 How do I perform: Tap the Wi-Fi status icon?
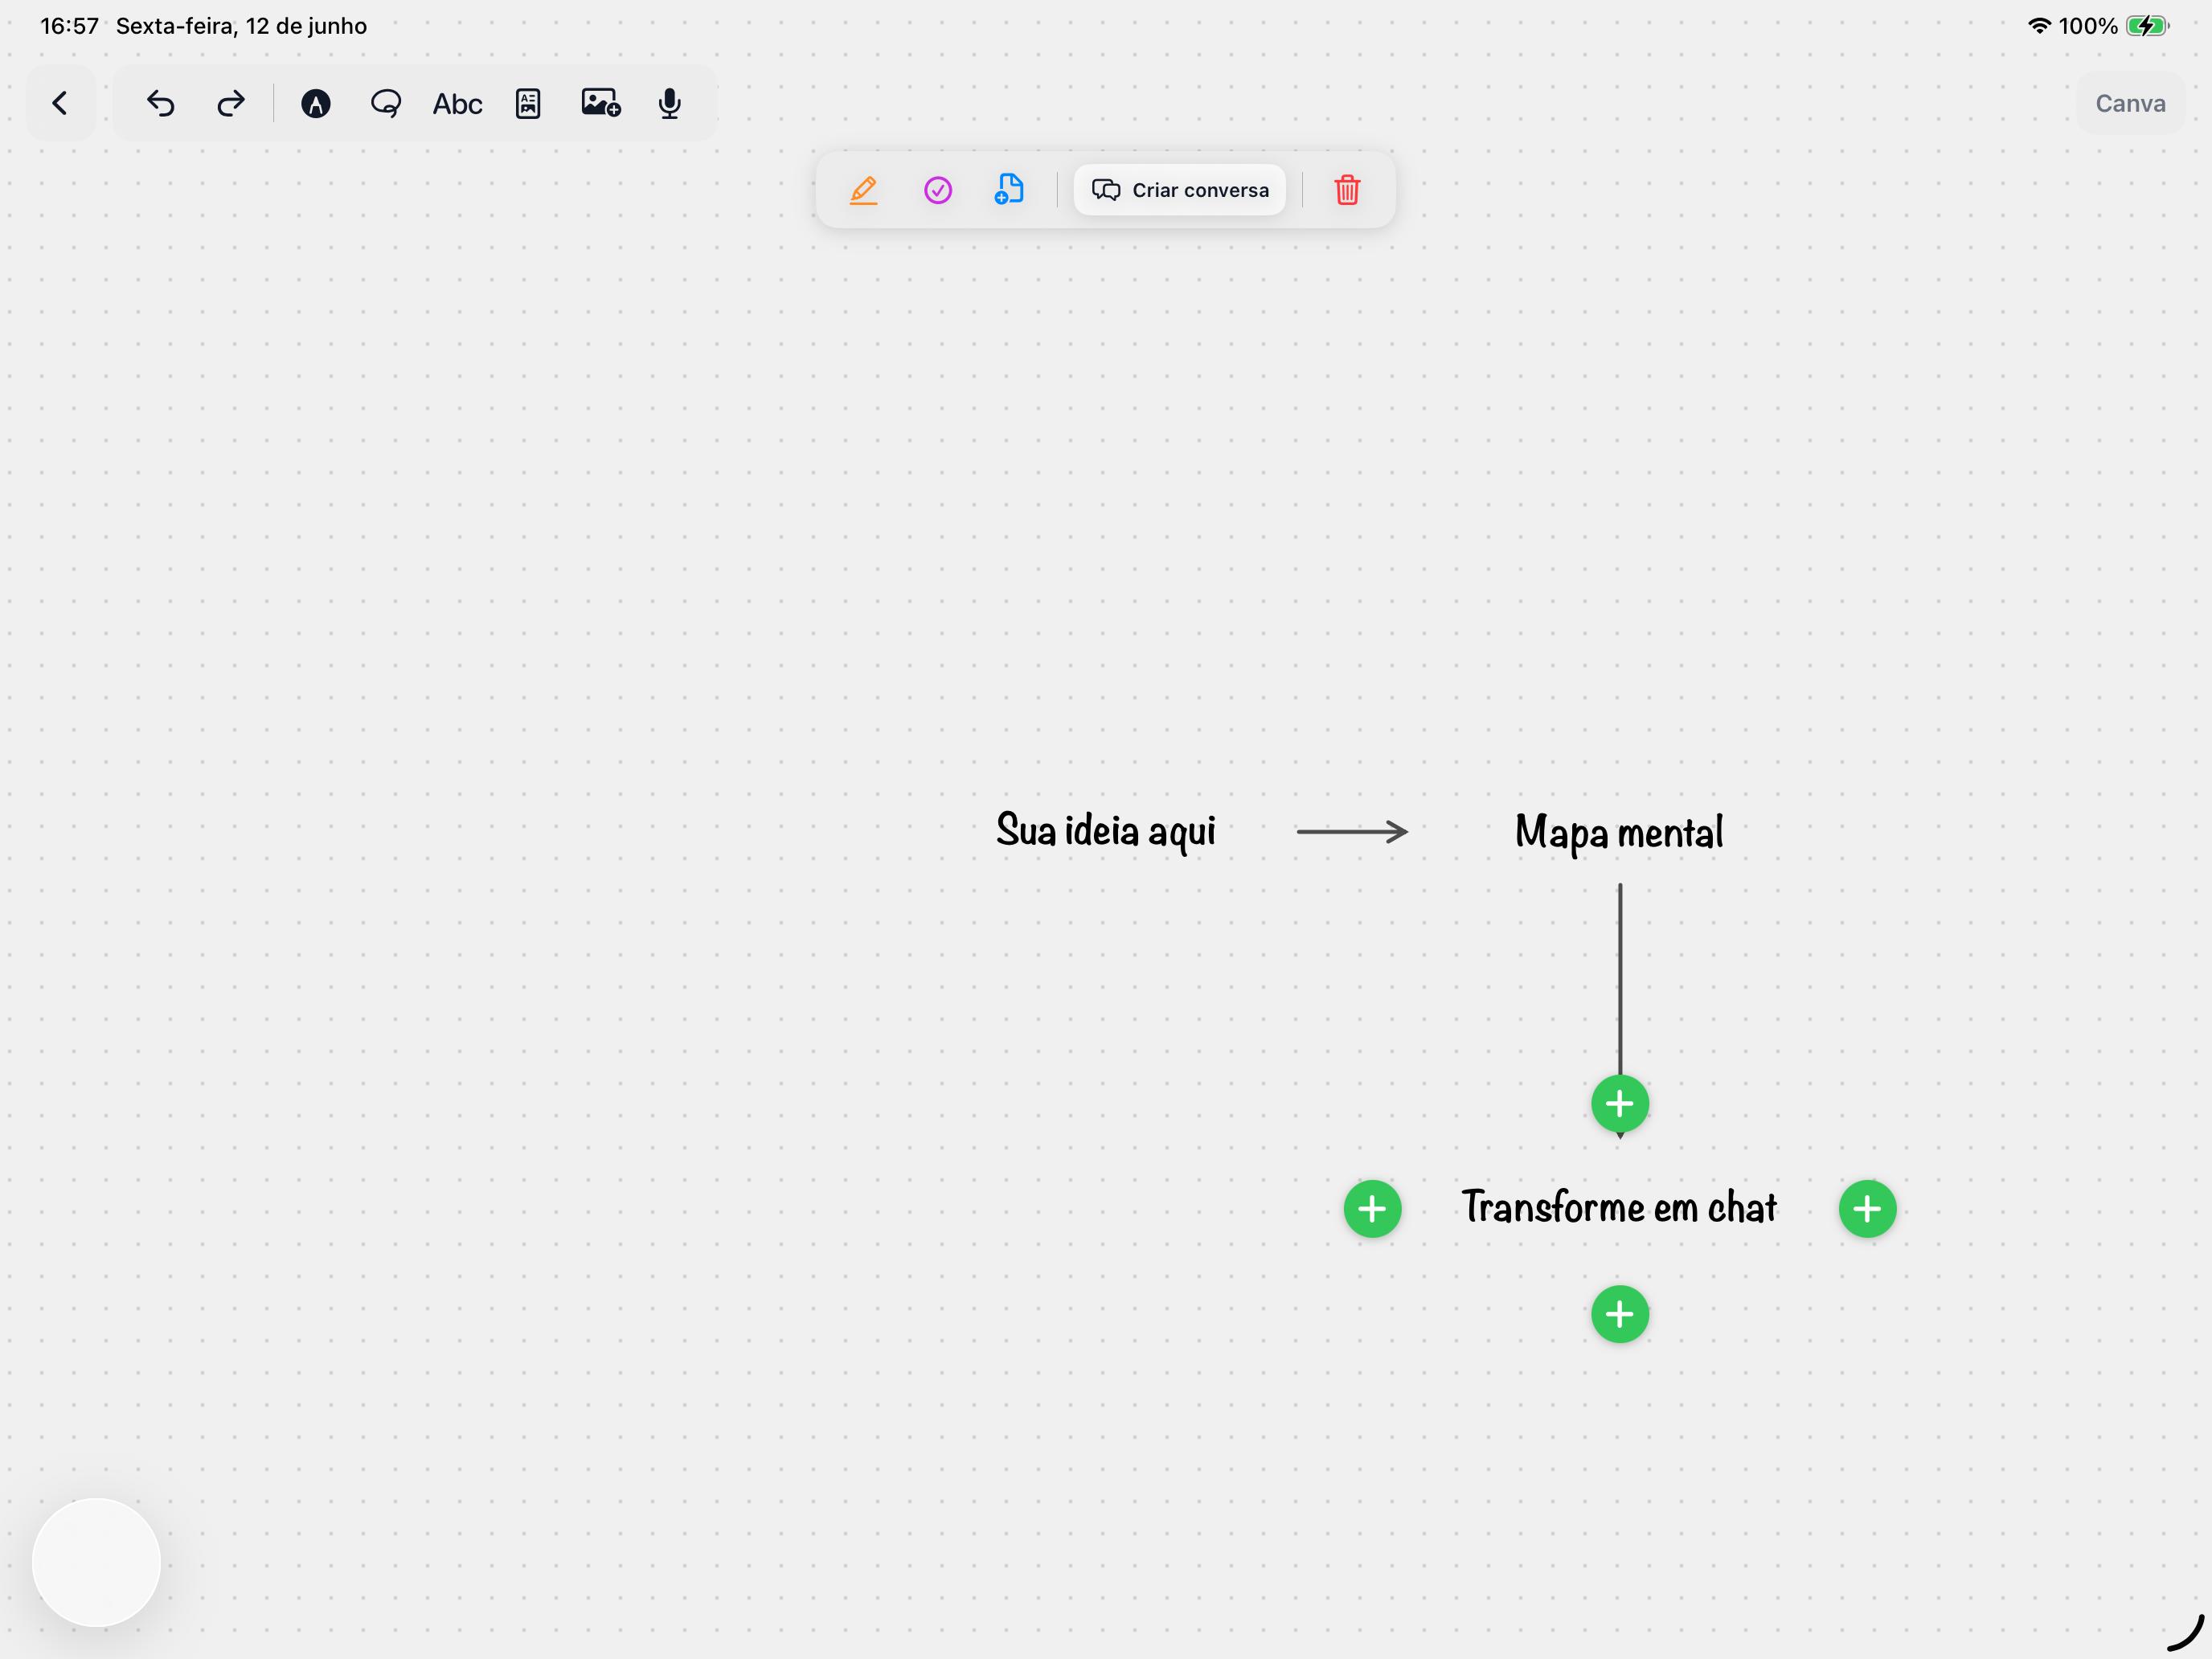pos(2039,26)
